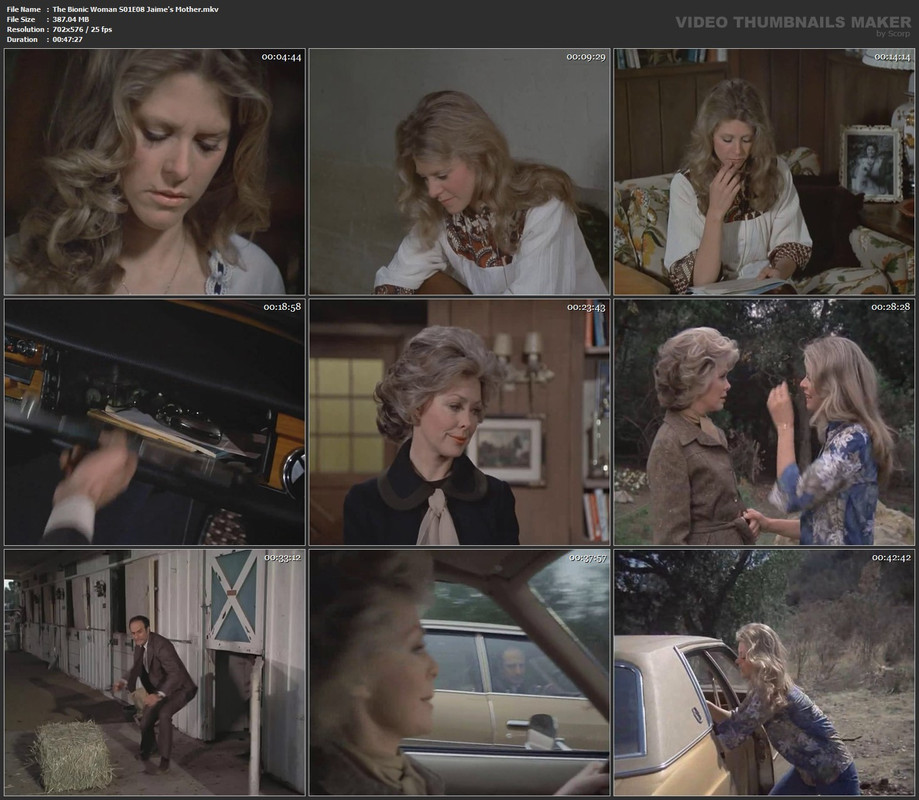
Task: Select the file name text ending in .mkv
Action: pyautogui.click(x=135, y=9)
